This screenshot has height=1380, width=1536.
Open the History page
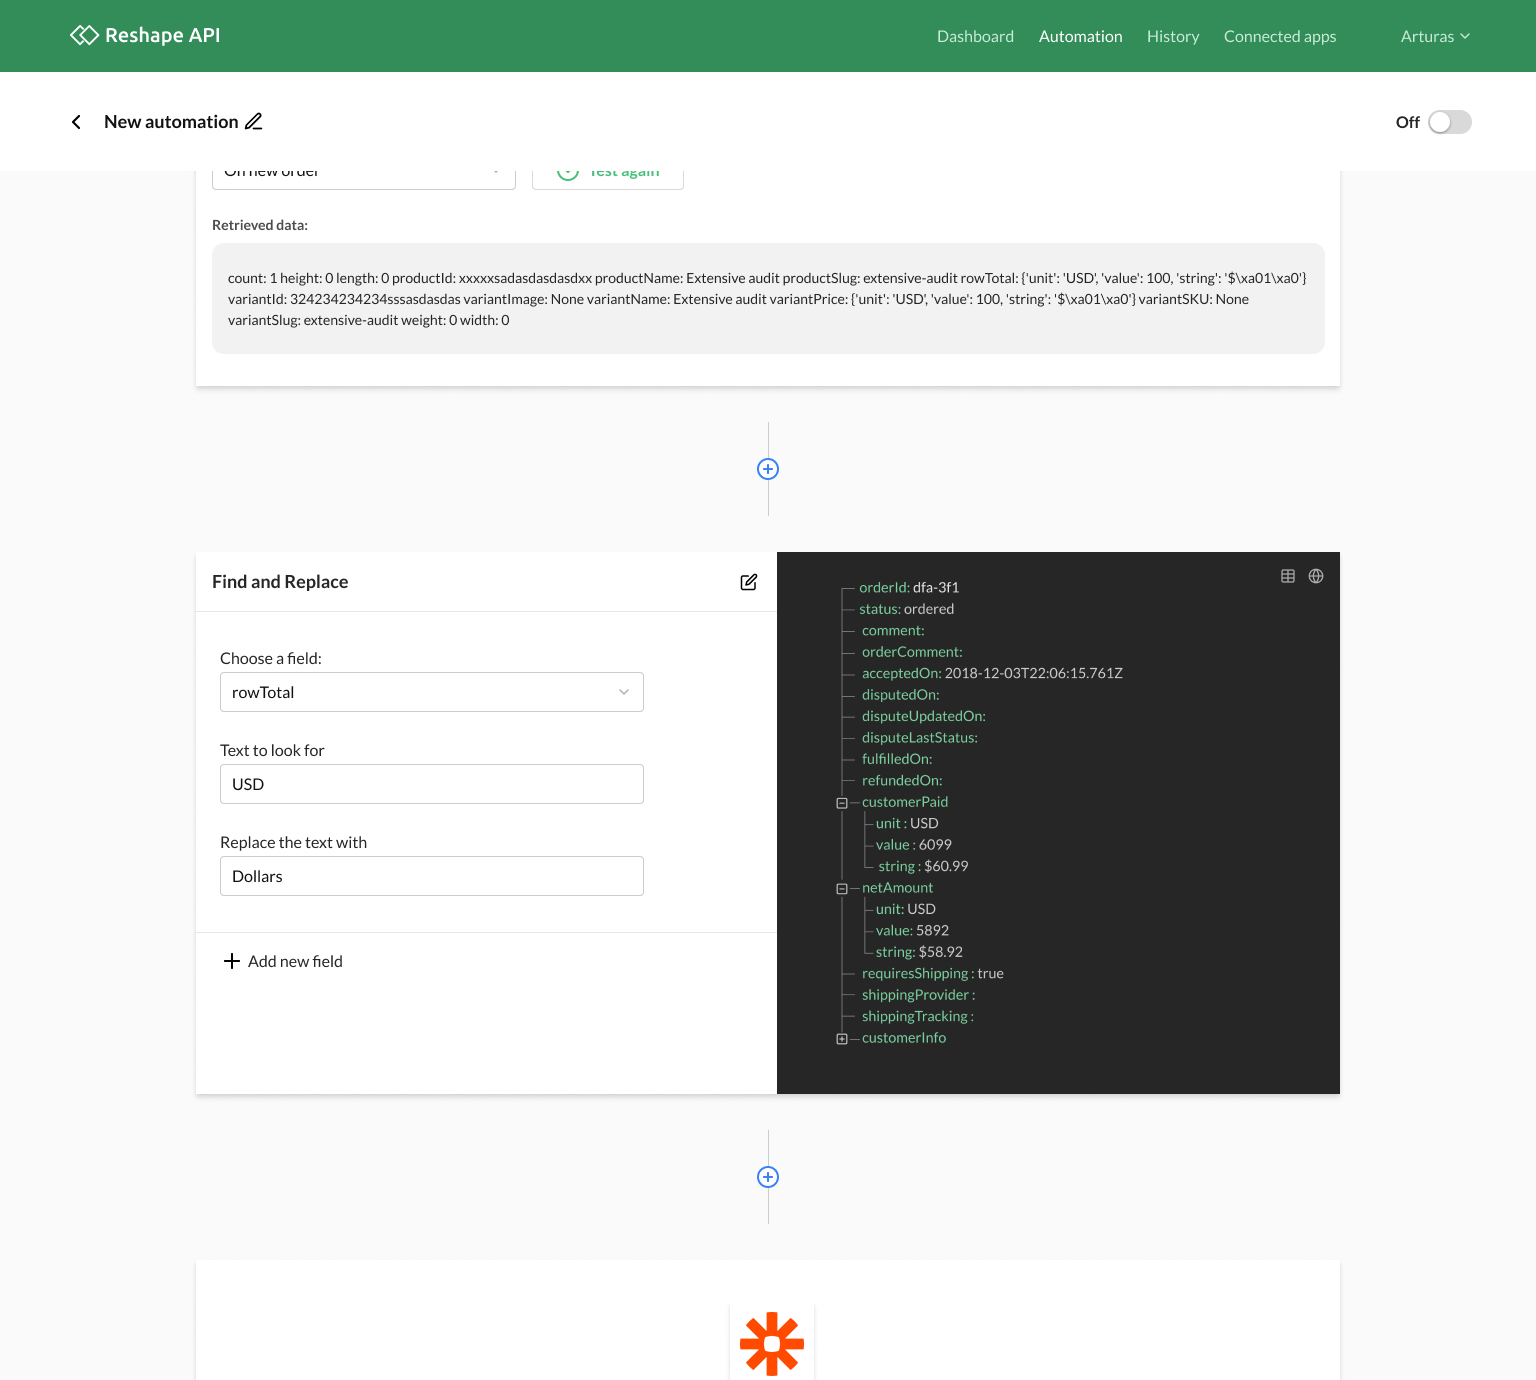[x=1172, y=36]
